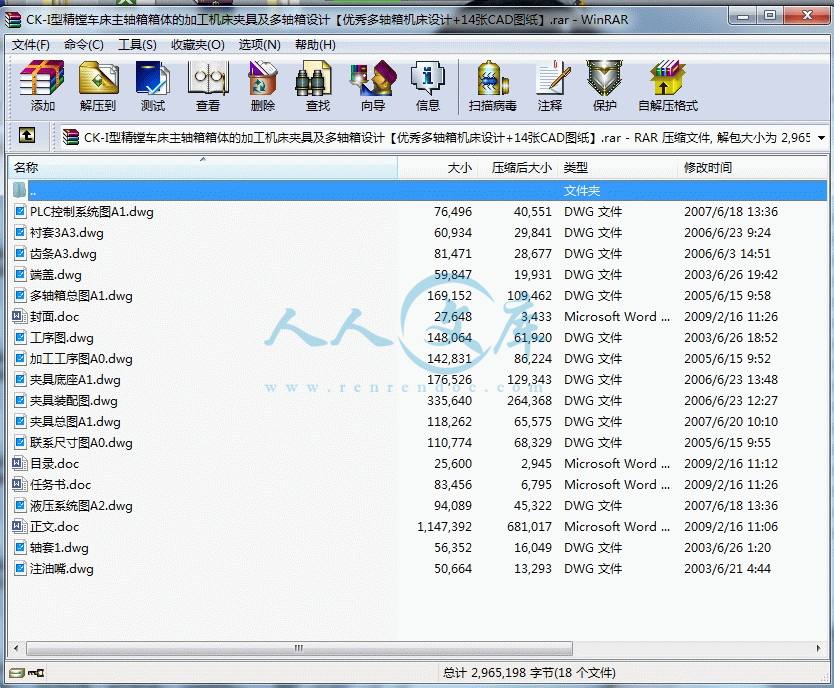The image size is (834, 688).
Task: Click the Comment (注释) icon
Action: tap(550, 86)
